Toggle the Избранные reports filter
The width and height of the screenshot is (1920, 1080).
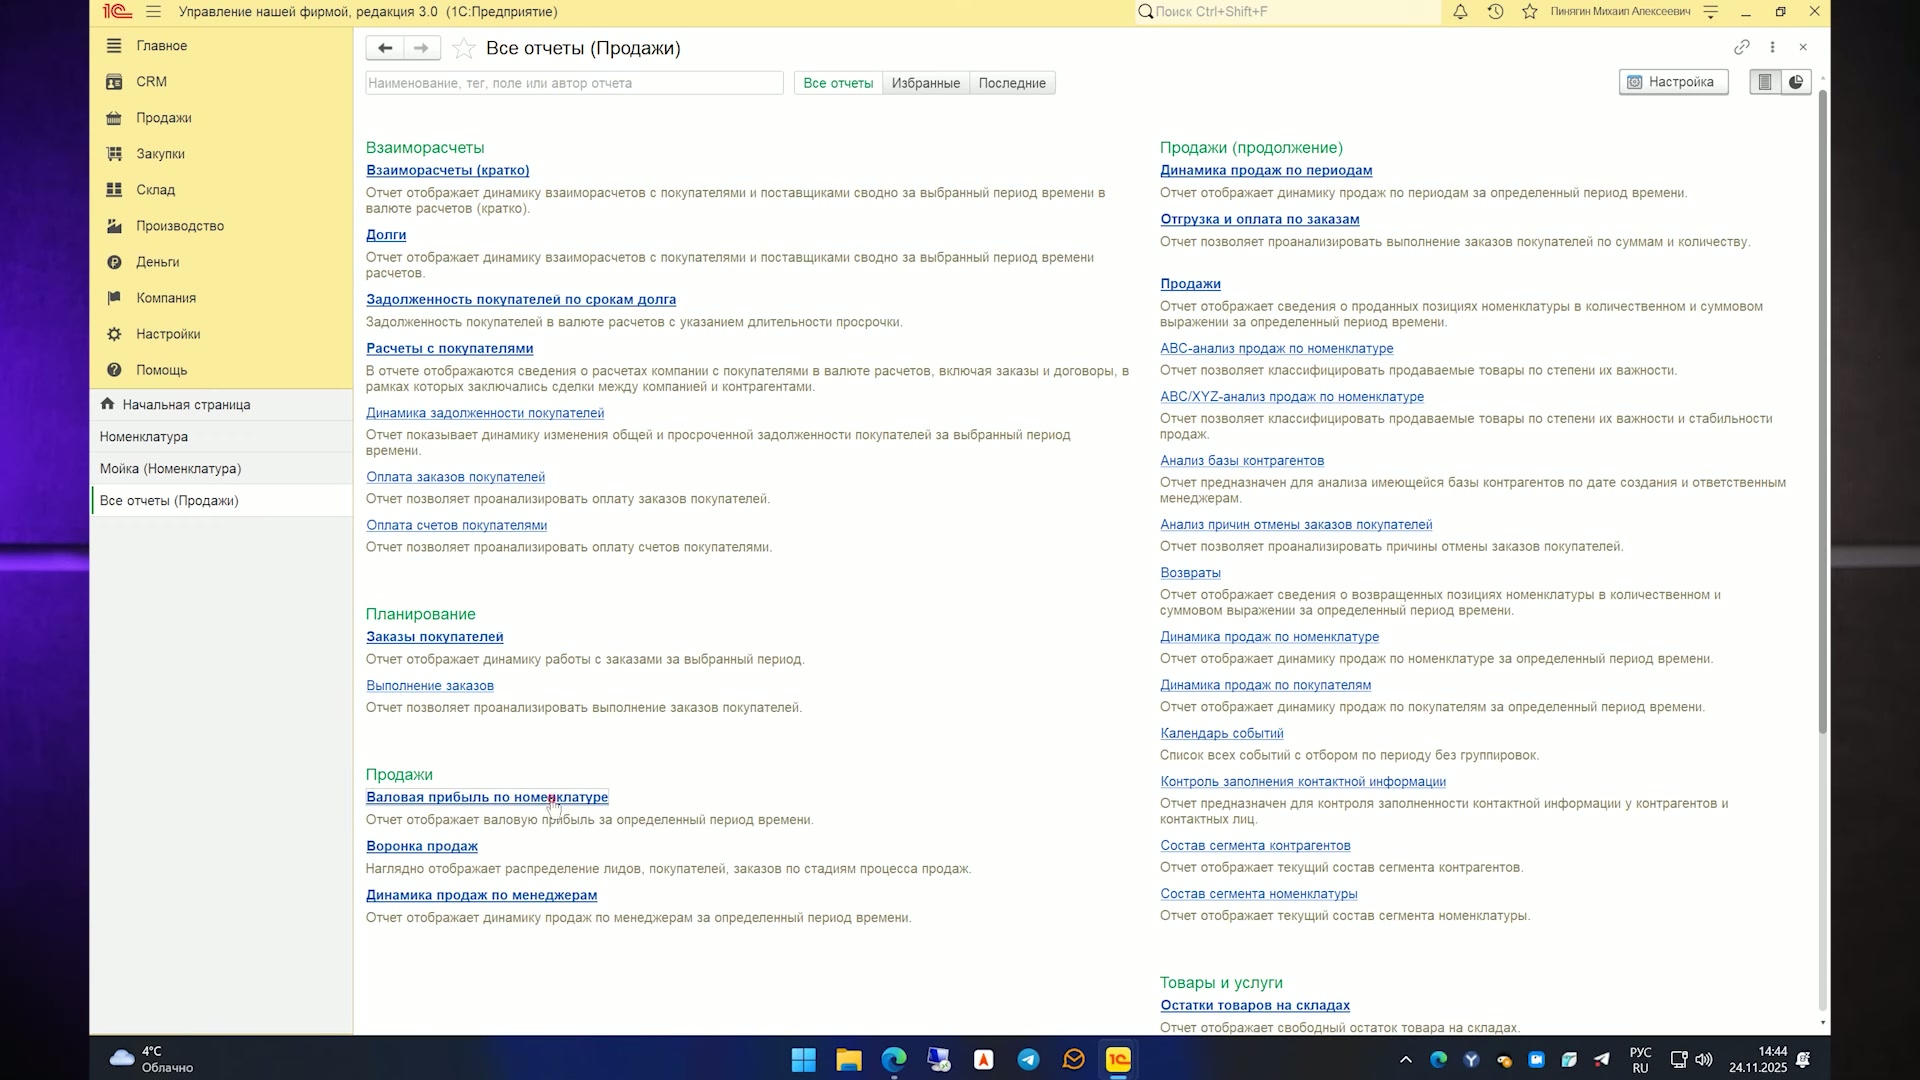tap(925, 83)
